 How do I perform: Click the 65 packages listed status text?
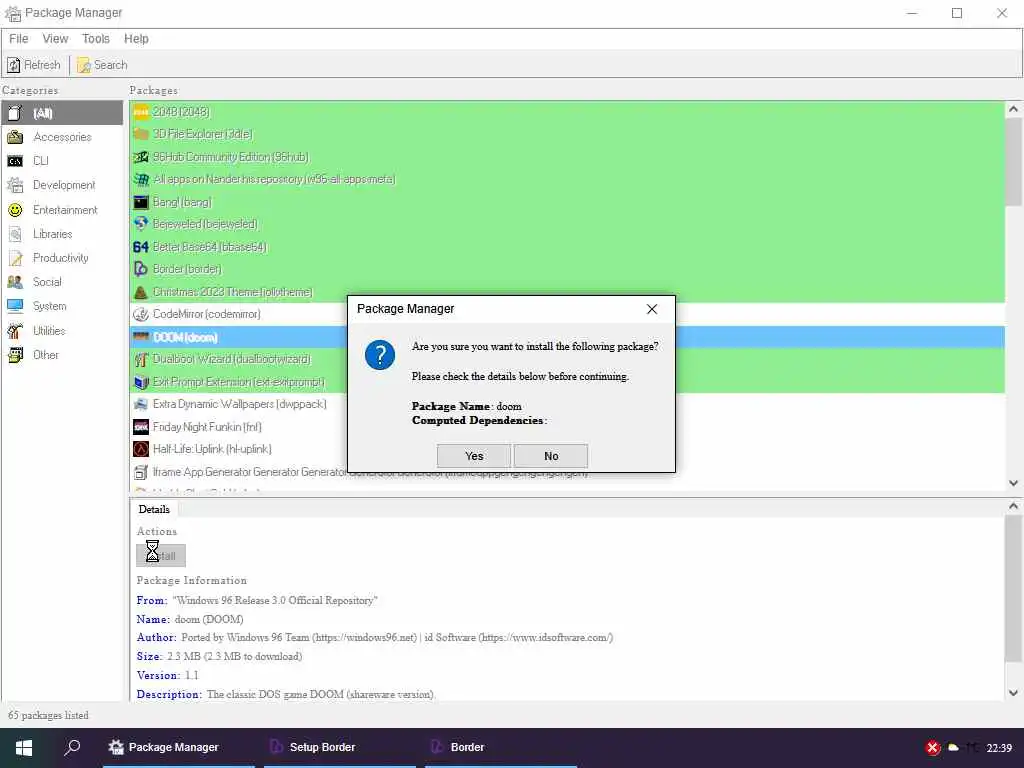point(48,715)
